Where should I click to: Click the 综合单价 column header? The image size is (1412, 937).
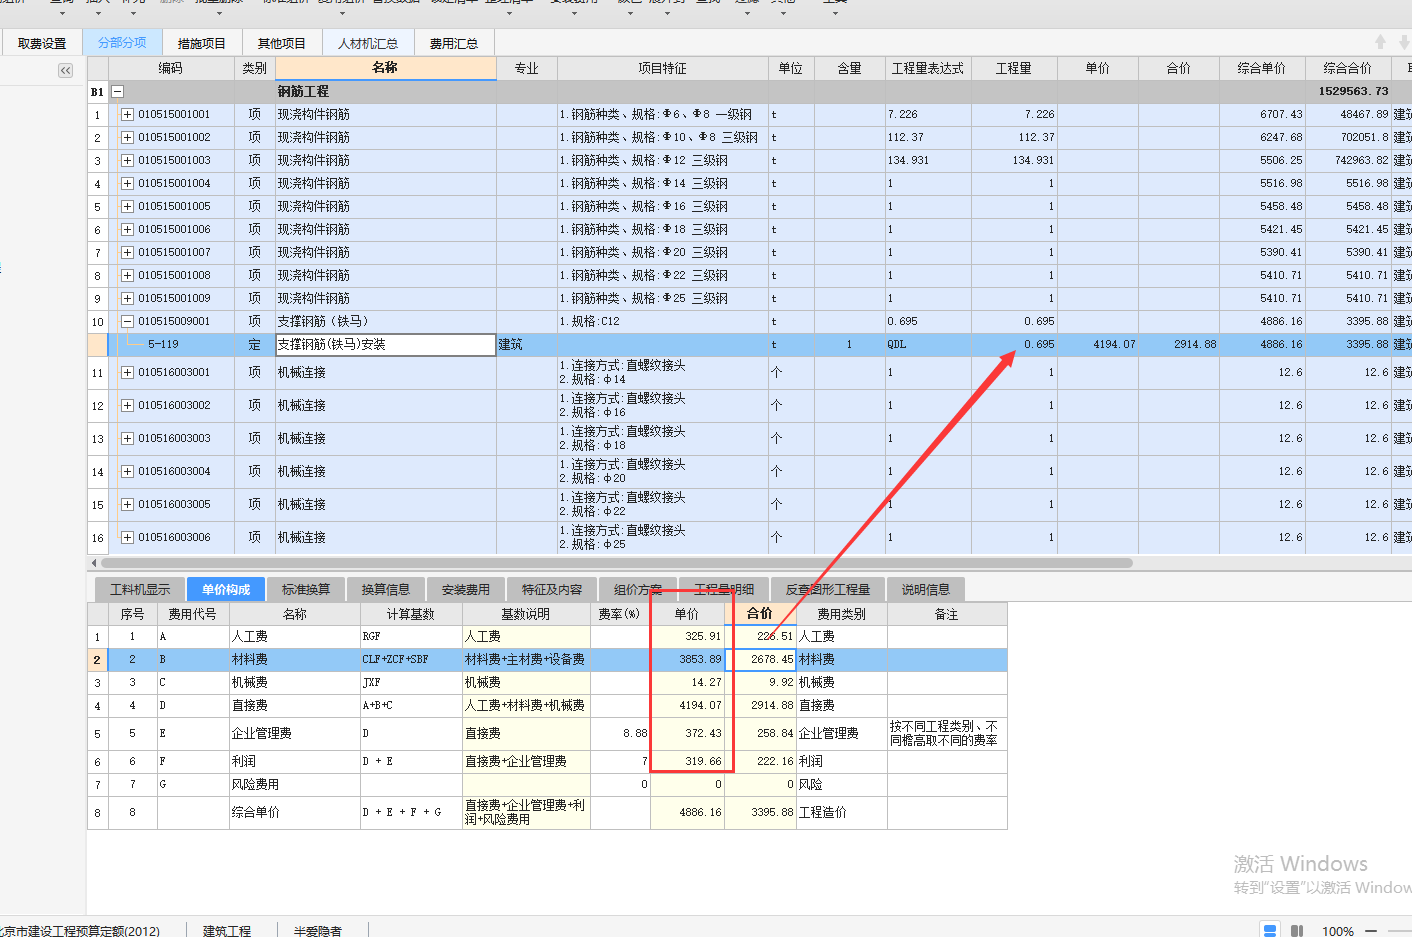[1262, 68]
